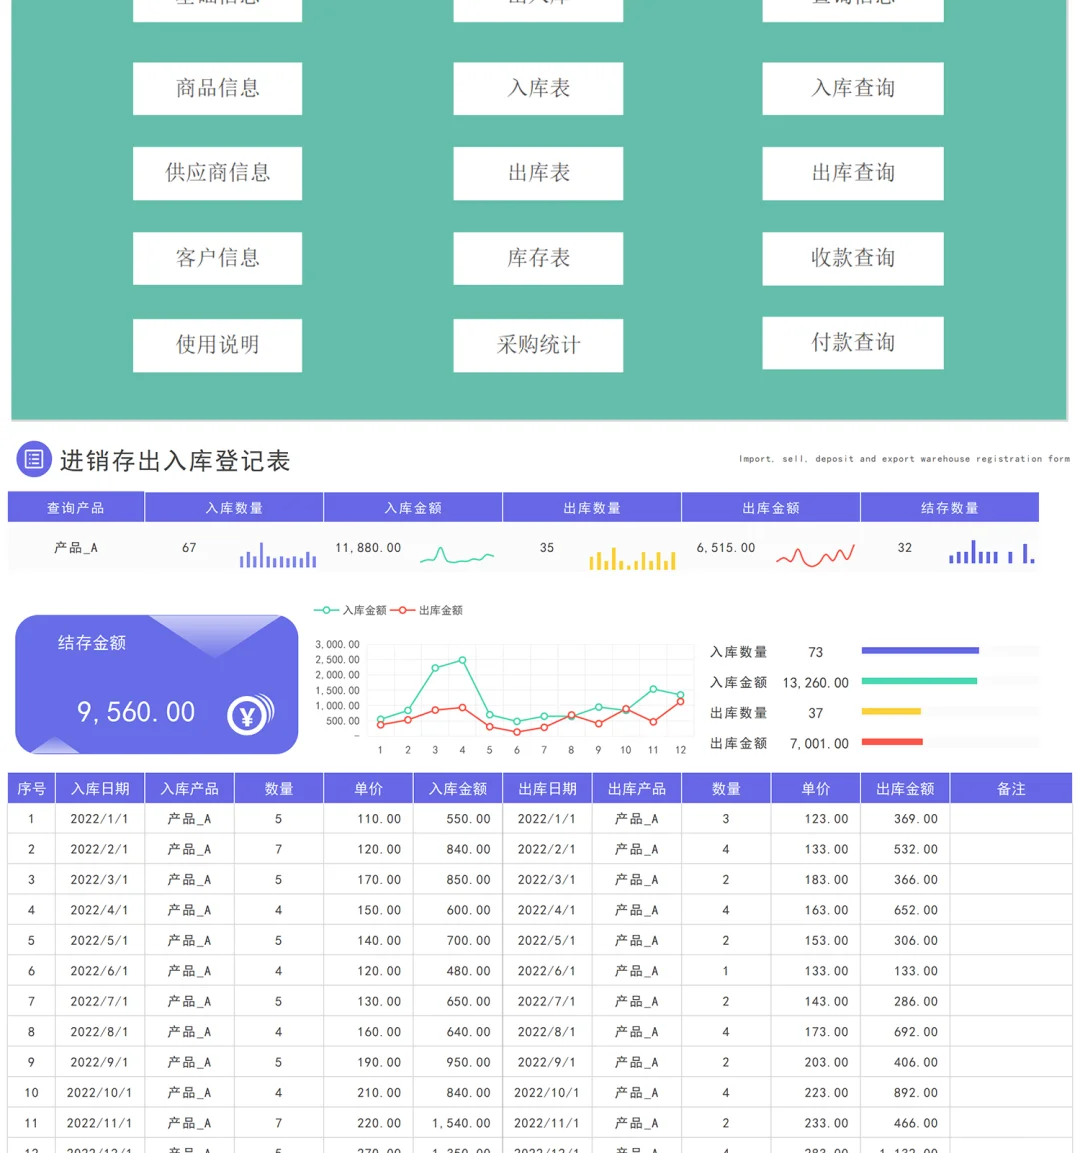
Task: Click the 入库数量 bar sparkline
Action: [x=278, y=556]
